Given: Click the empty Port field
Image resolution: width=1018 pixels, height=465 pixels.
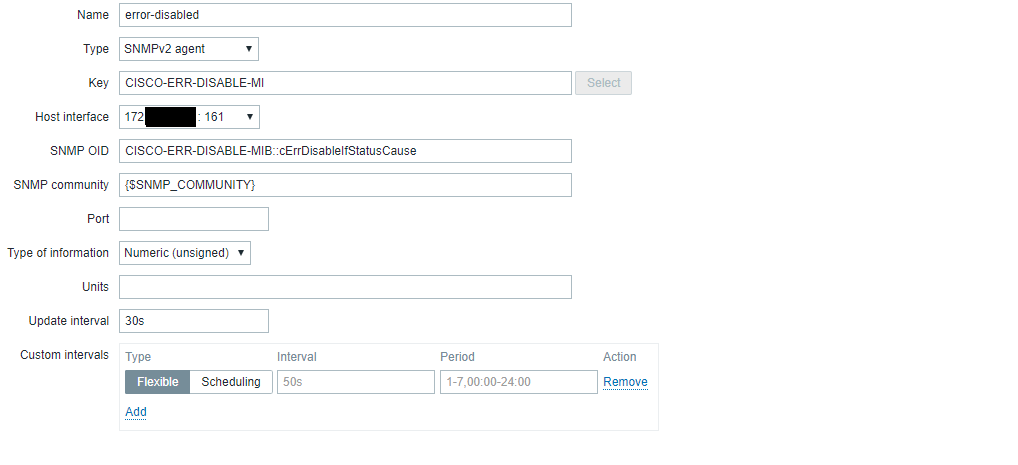Looking at the screenshot, I should coord(194,219).
